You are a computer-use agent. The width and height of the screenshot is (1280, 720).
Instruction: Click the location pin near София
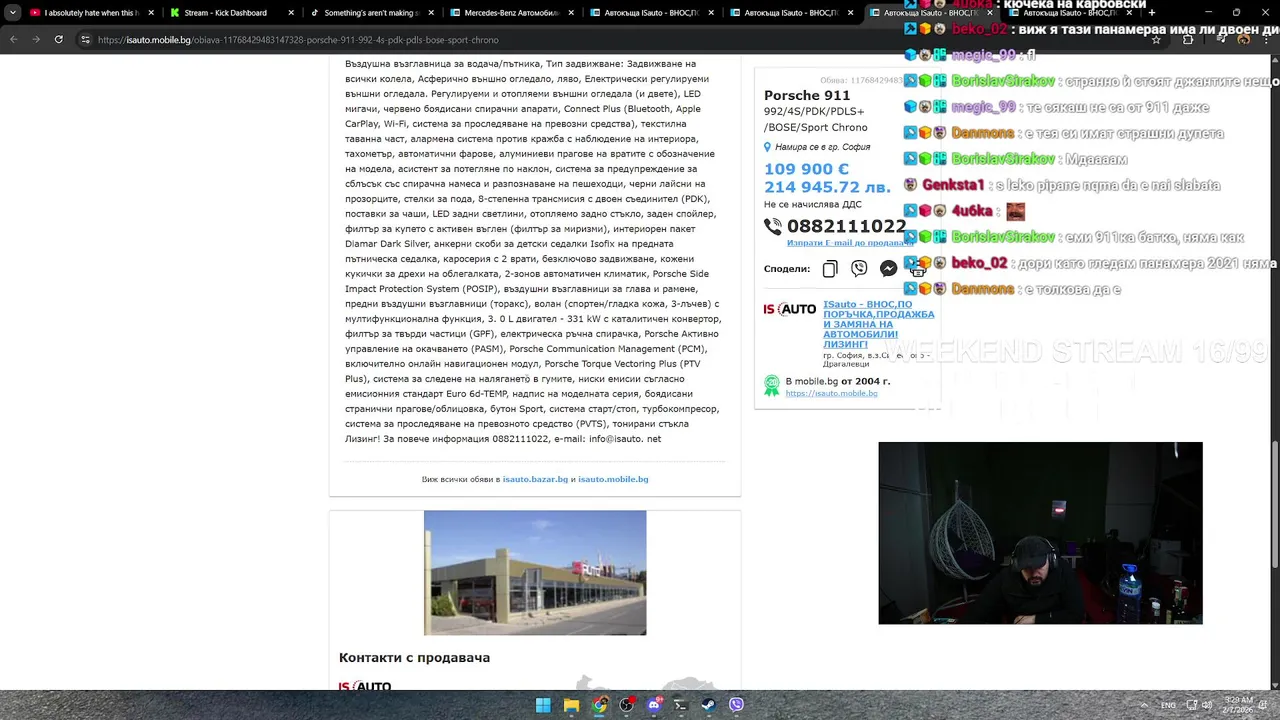coord(768,147)
